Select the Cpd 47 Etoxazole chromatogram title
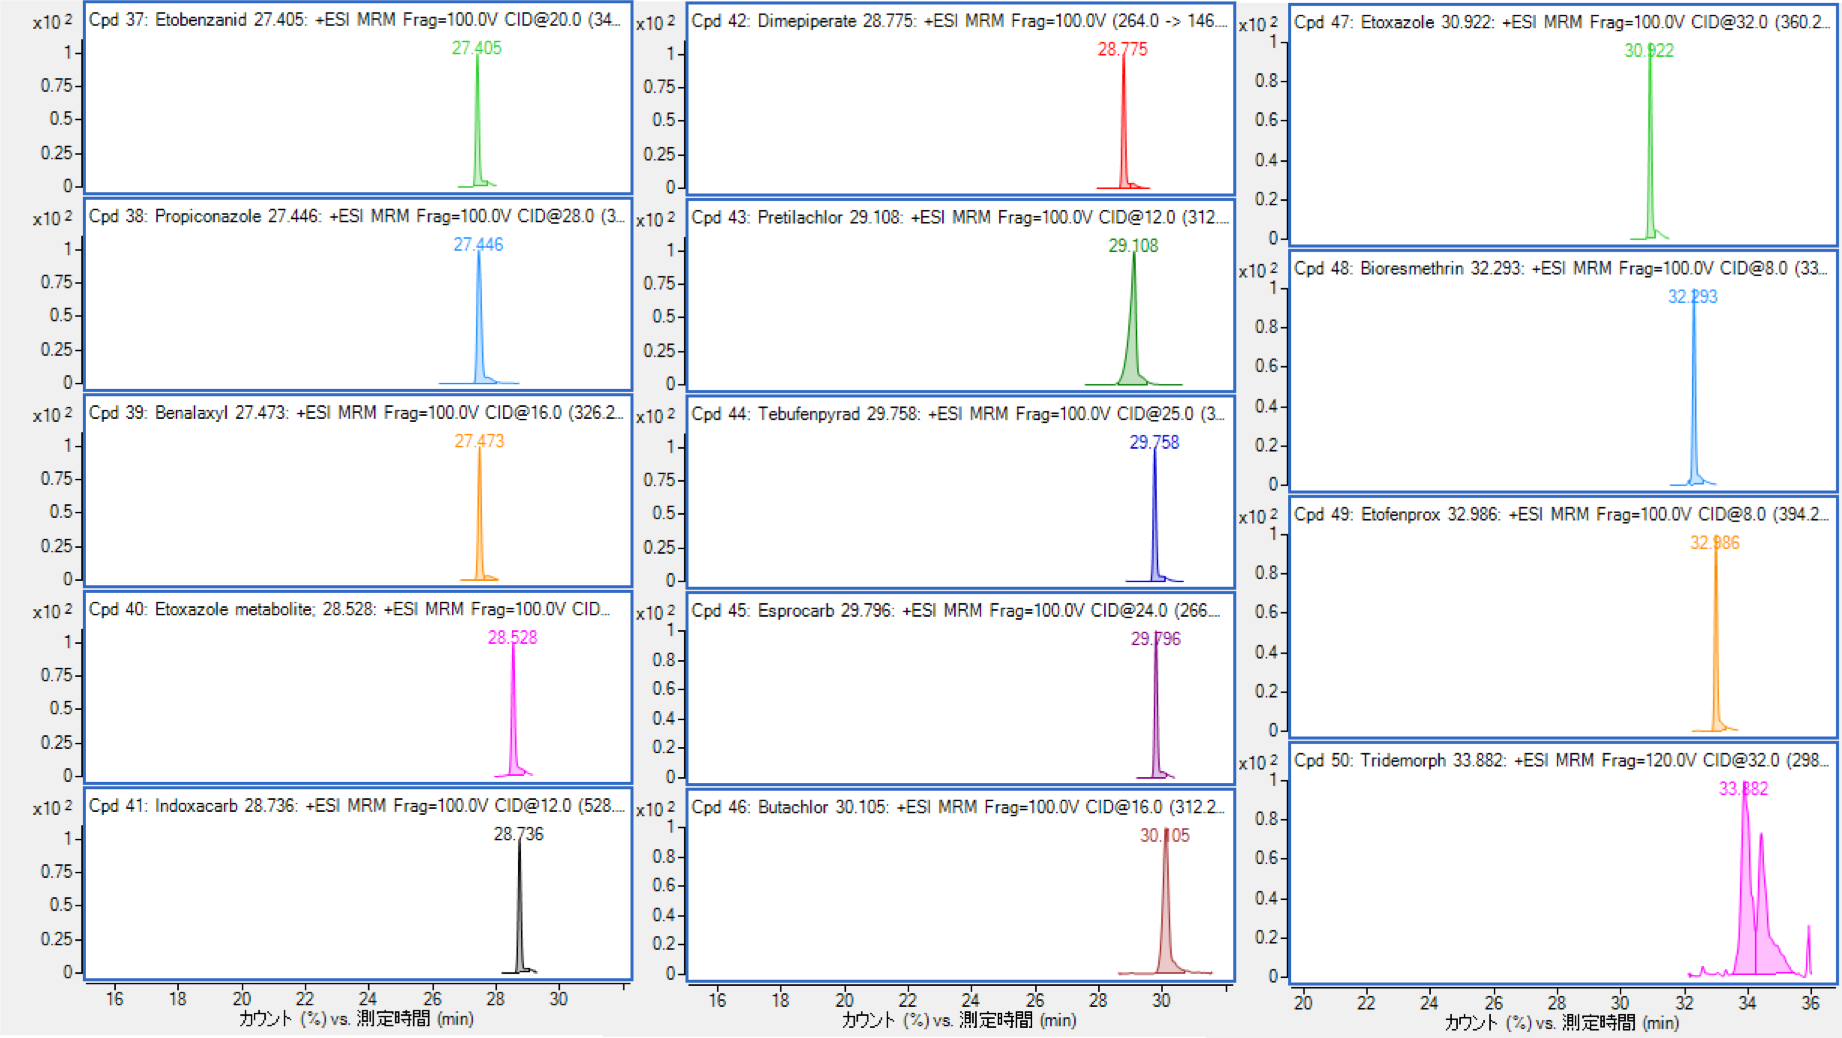The height and width of the screenshot is (1038, 1842). (1562, 22)
